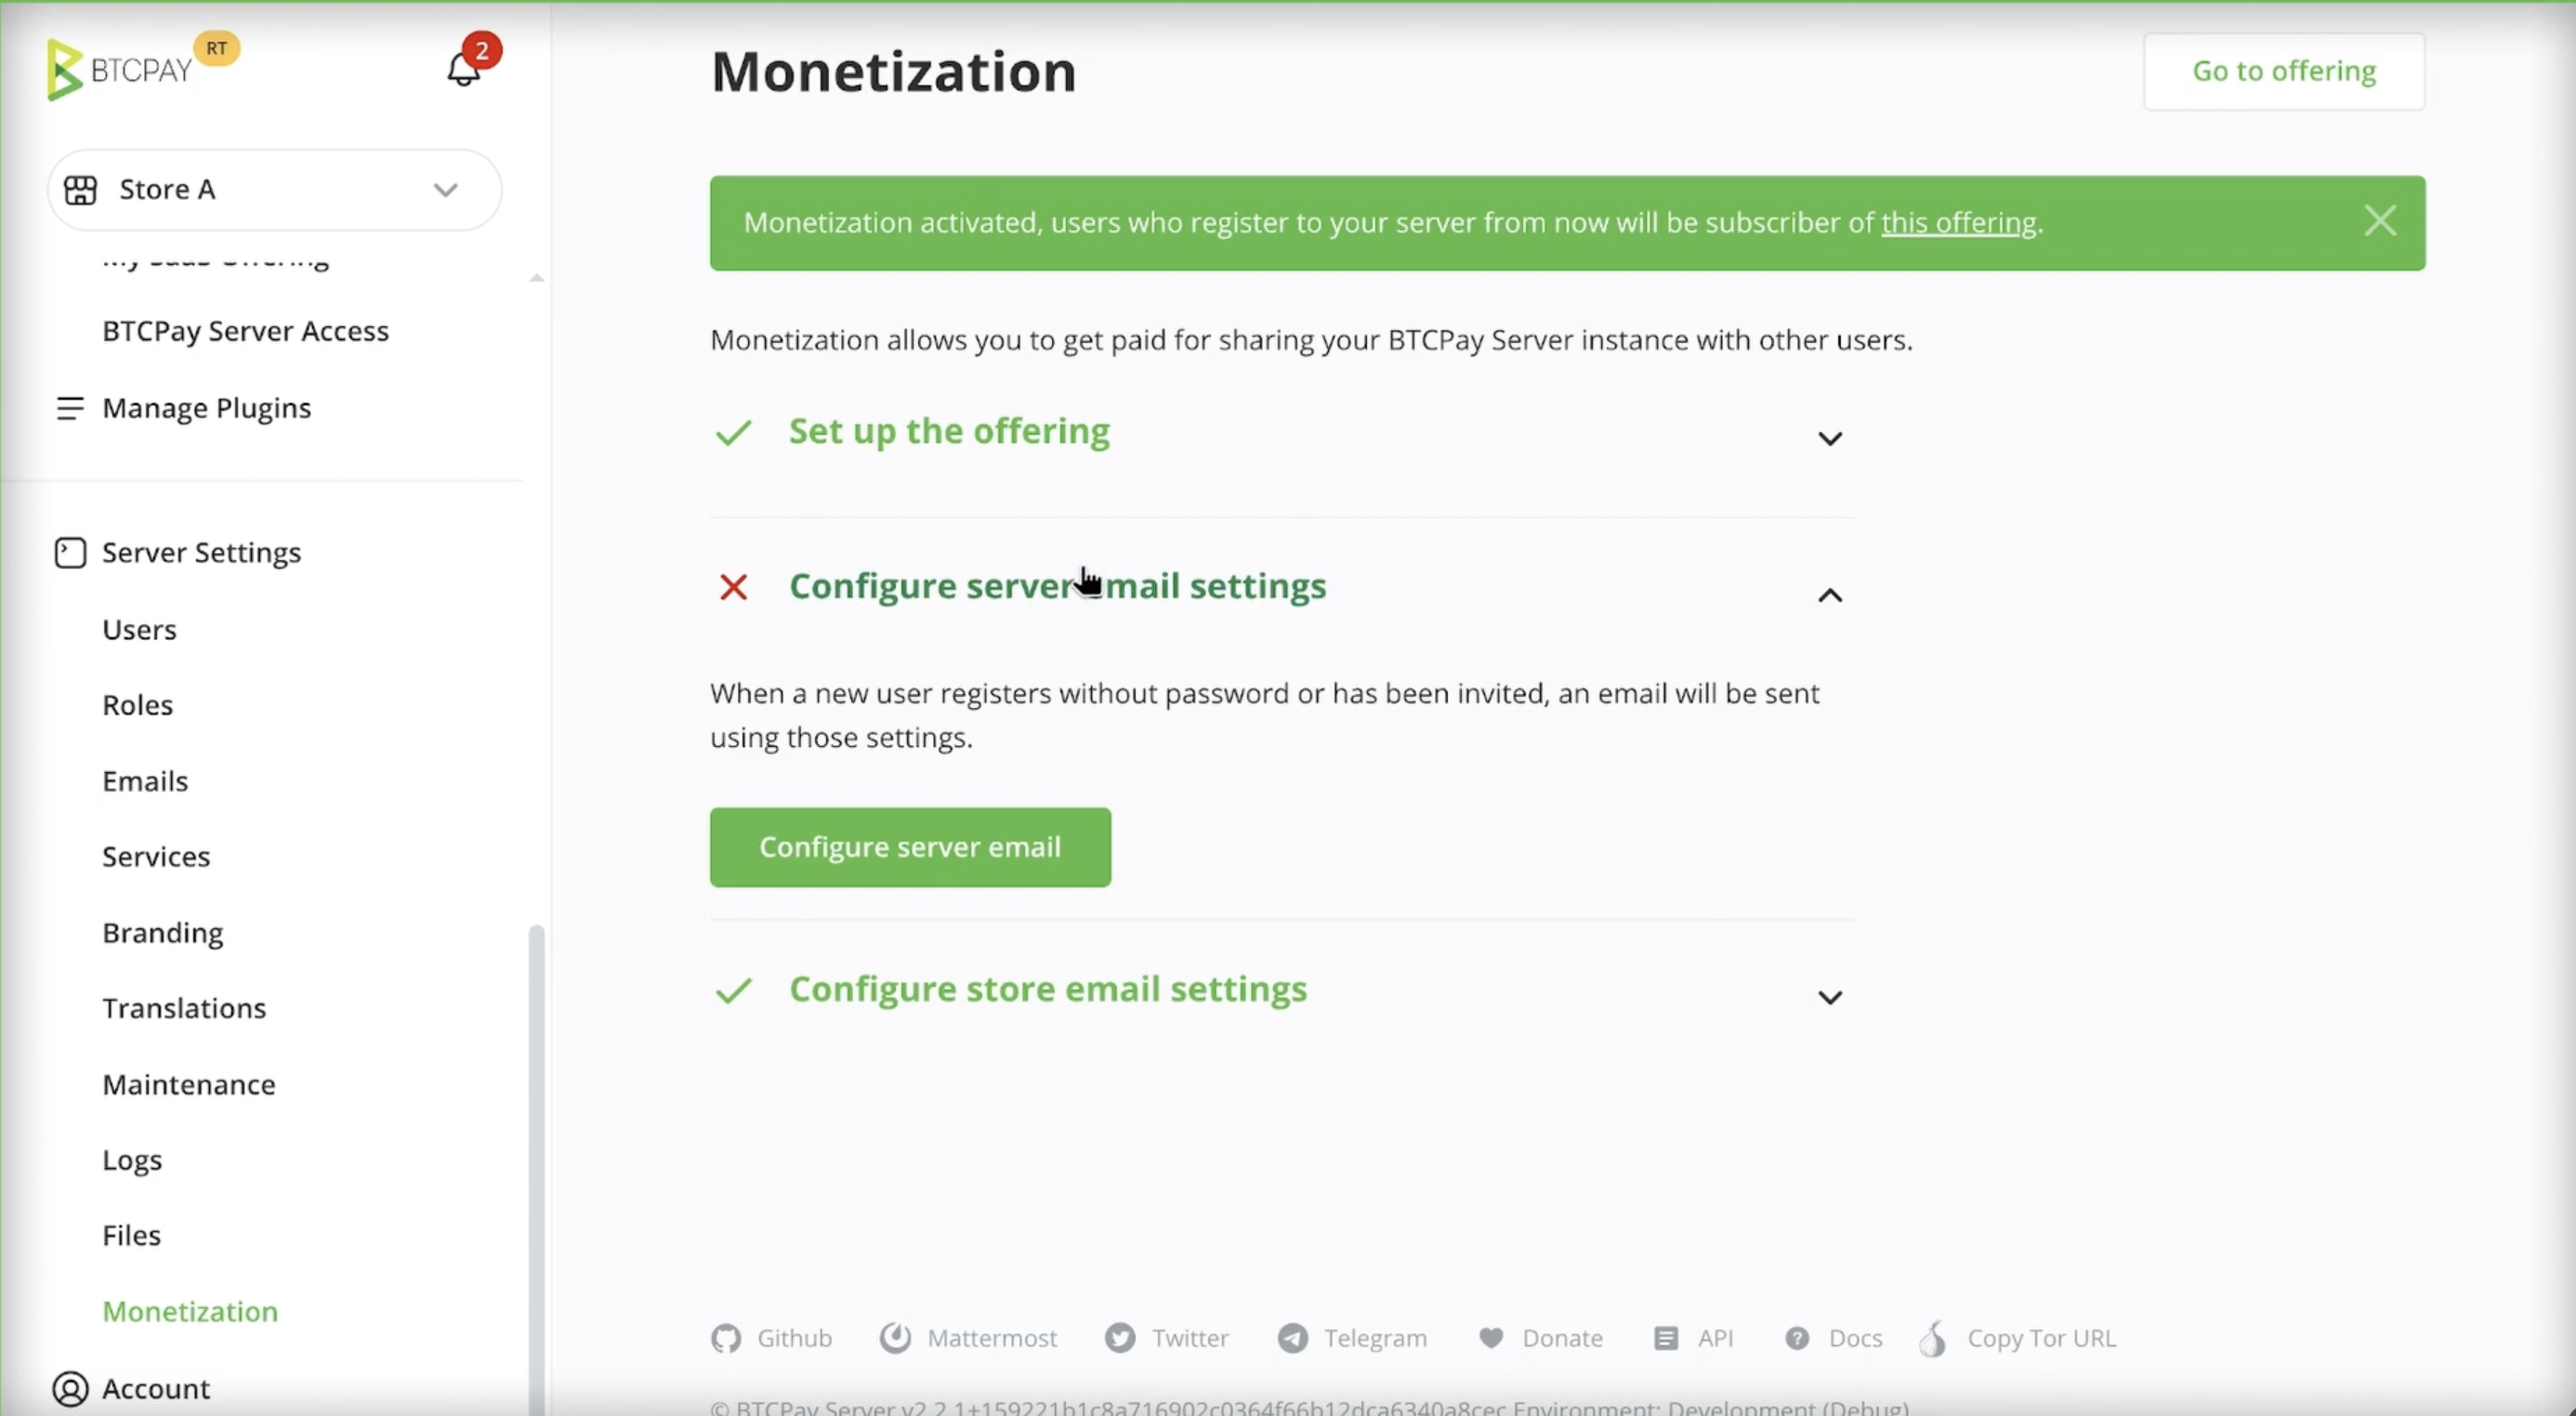Screen dimensions: 2576x1416
Task: Open Mattermost from the footer
Action: click(x=897, y=1338)
